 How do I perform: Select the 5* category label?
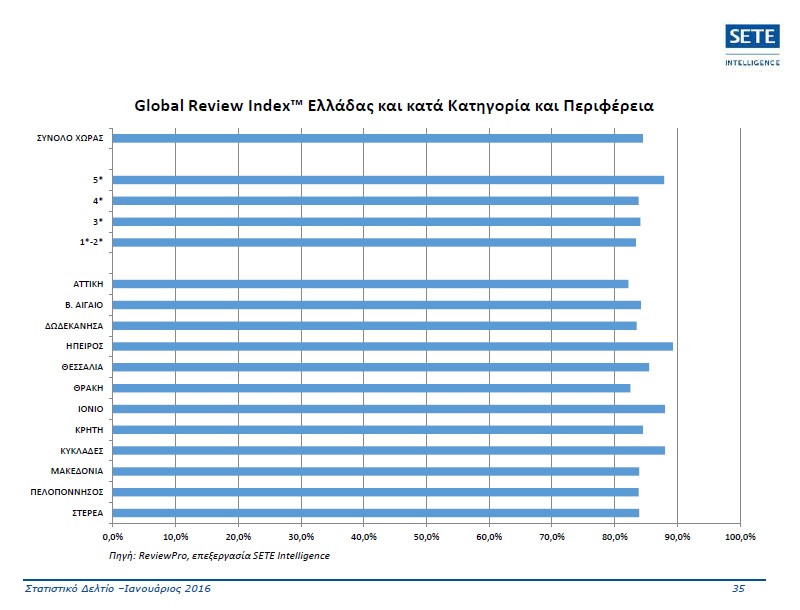point(97,180)
